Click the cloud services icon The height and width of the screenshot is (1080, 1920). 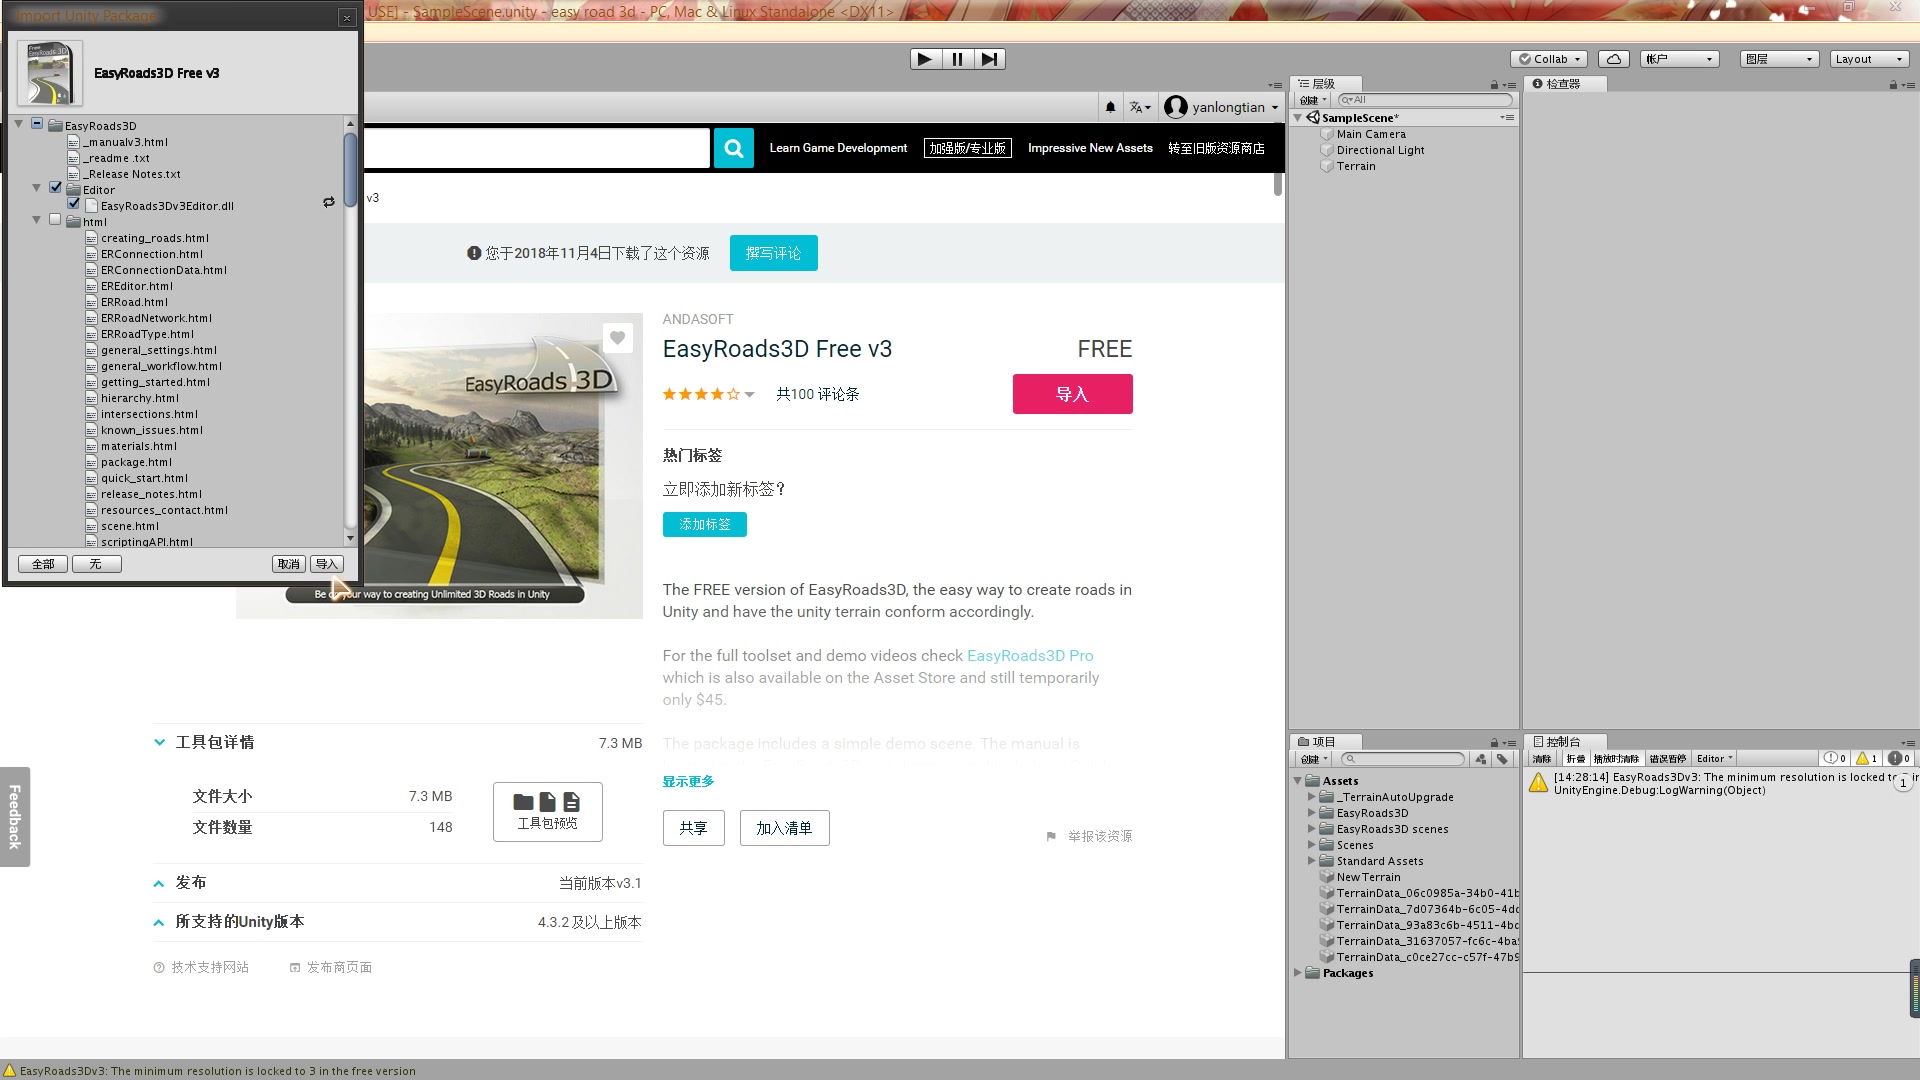coord(1613,59)
